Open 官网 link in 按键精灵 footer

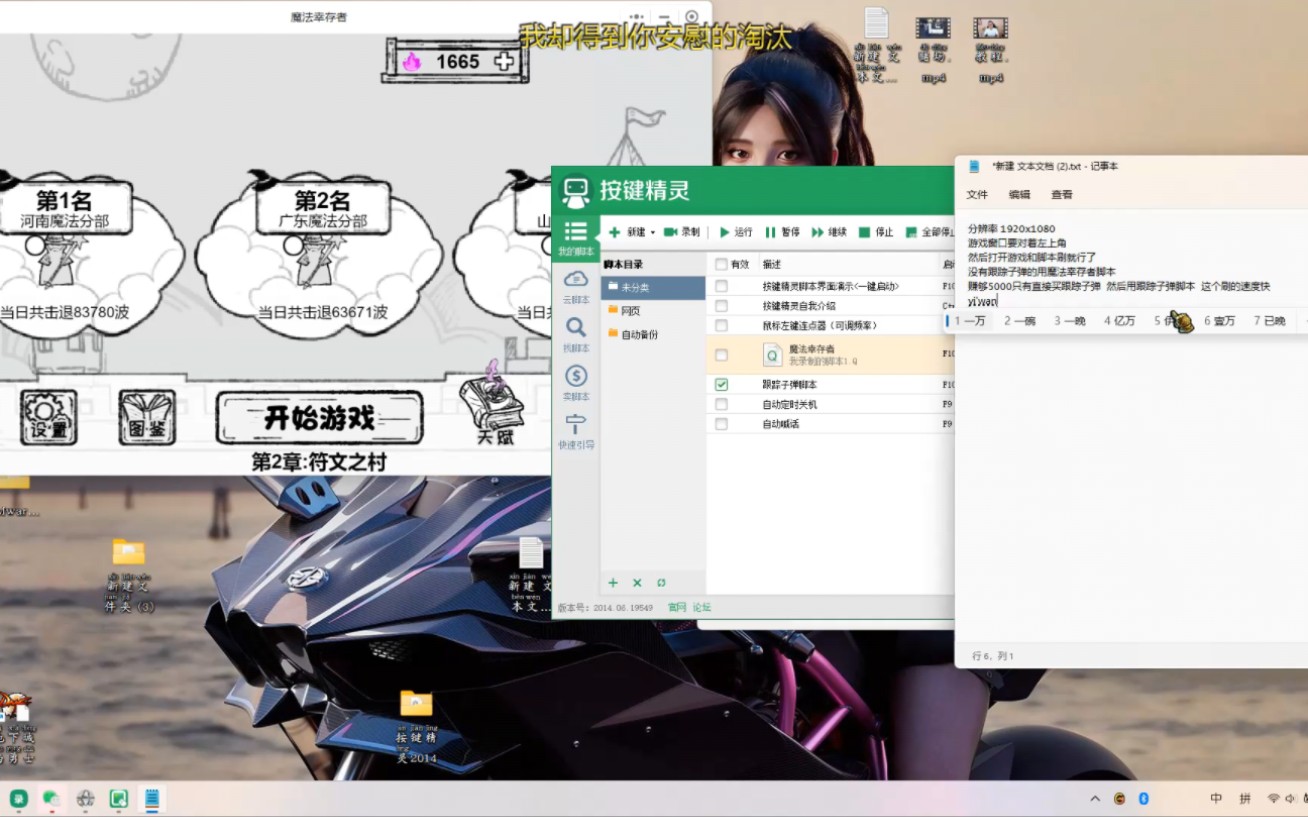(677, 607)
